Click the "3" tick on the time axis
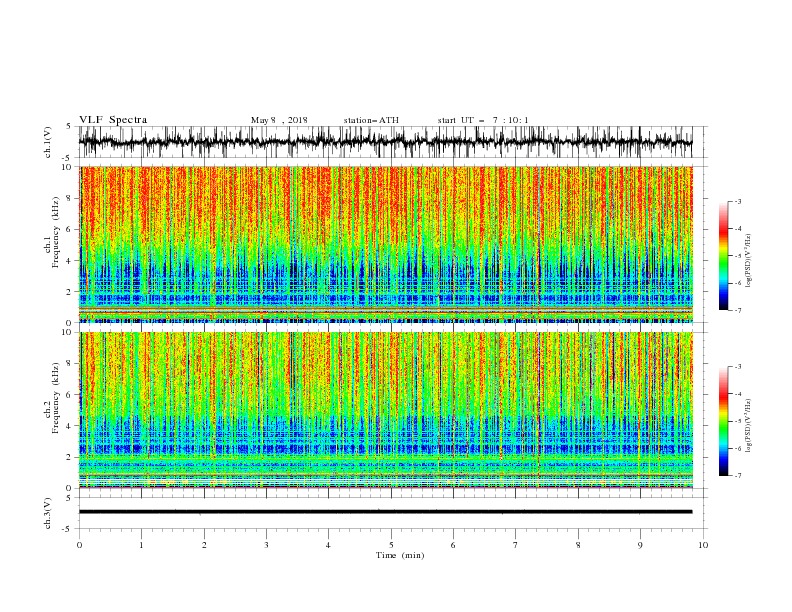Viewport: 792px width, 612px height. (266, 545)
